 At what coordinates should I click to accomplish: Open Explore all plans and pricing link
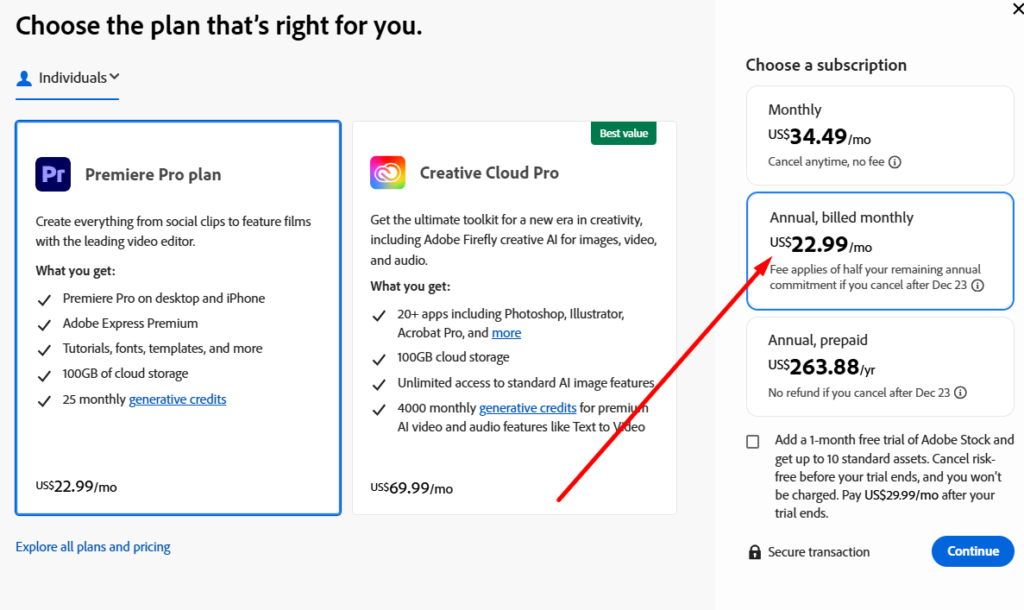[93, 547]
